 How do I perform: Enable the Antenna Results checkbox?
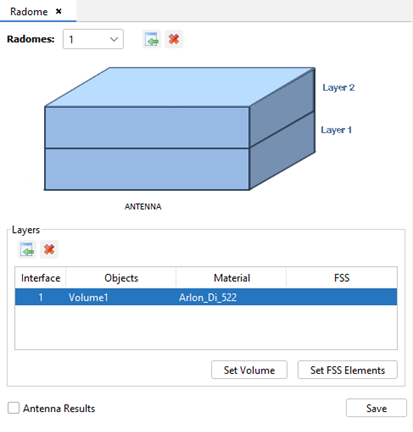click(x=14, y=408)
